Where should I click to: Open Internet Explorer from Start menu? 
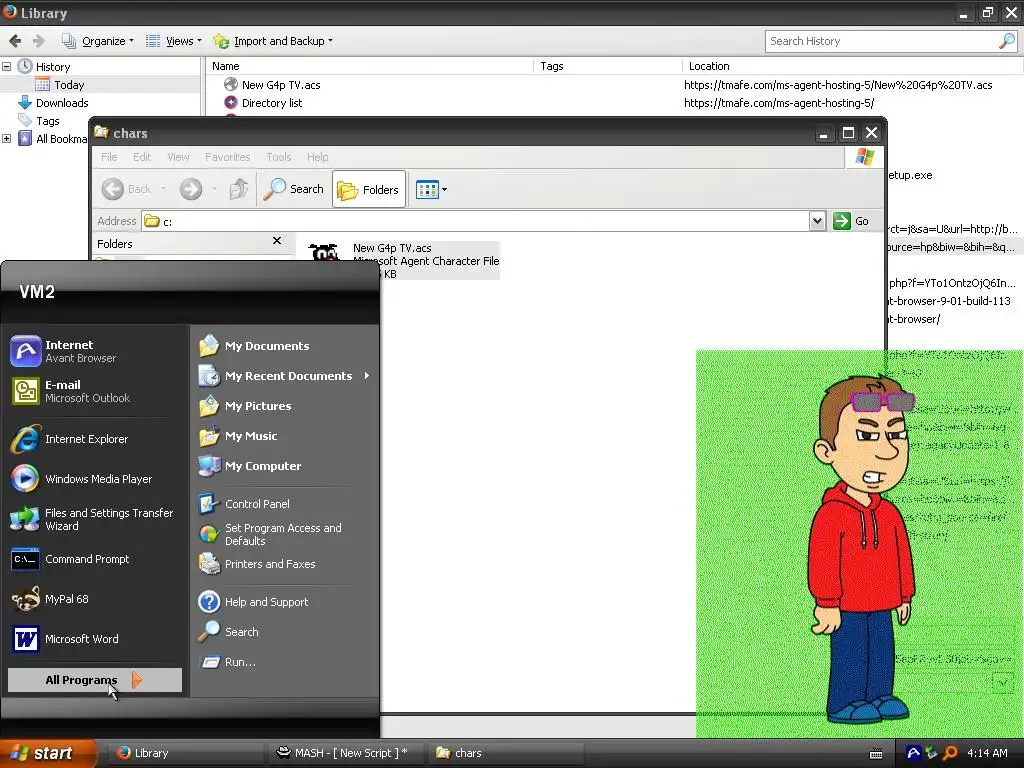(71, 439)
